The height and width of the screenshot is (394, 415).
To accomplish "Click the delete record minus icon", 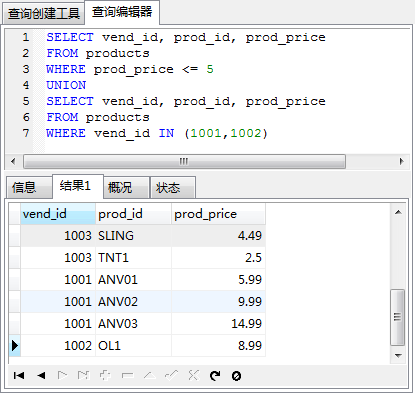I will (x=128, y=376).
